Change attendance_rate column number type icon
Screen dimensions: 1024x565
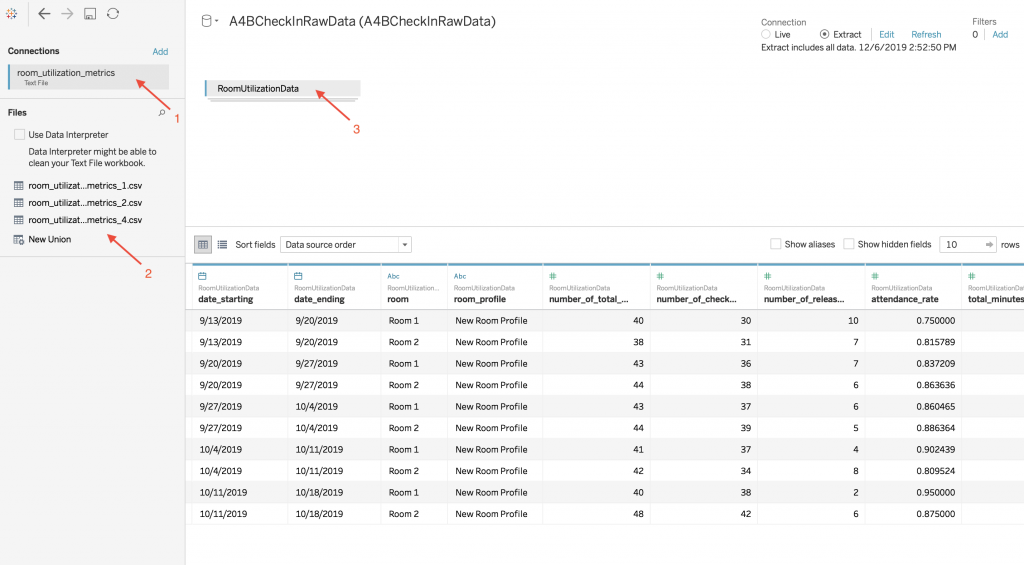pyautogui.click(x=875, y=276)
